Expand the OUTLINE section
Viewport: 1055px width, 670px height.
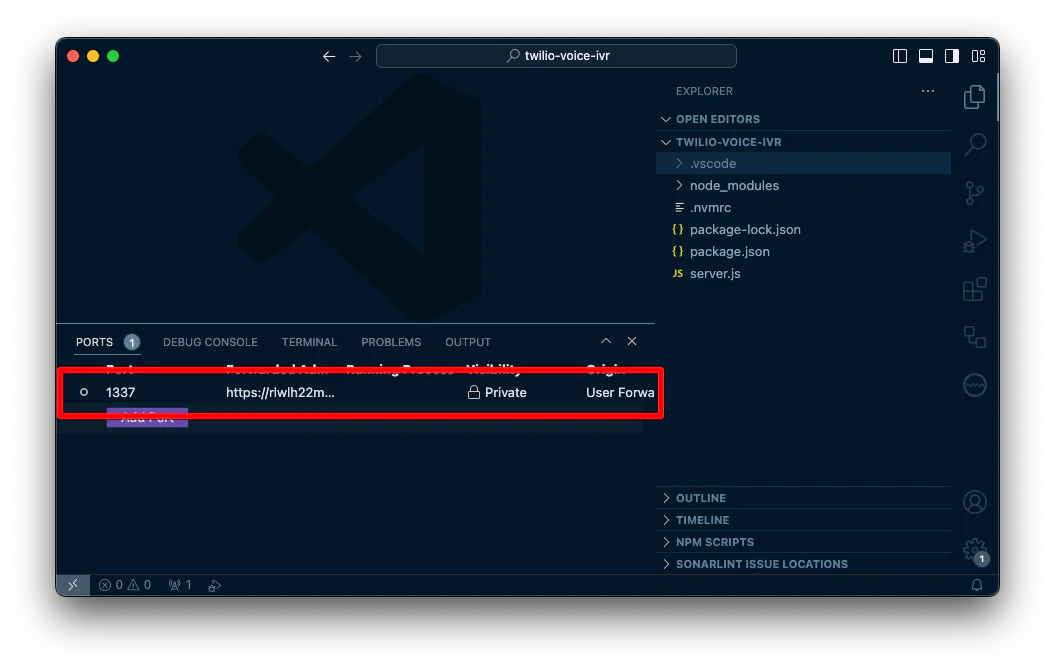[x=803, y=498]
